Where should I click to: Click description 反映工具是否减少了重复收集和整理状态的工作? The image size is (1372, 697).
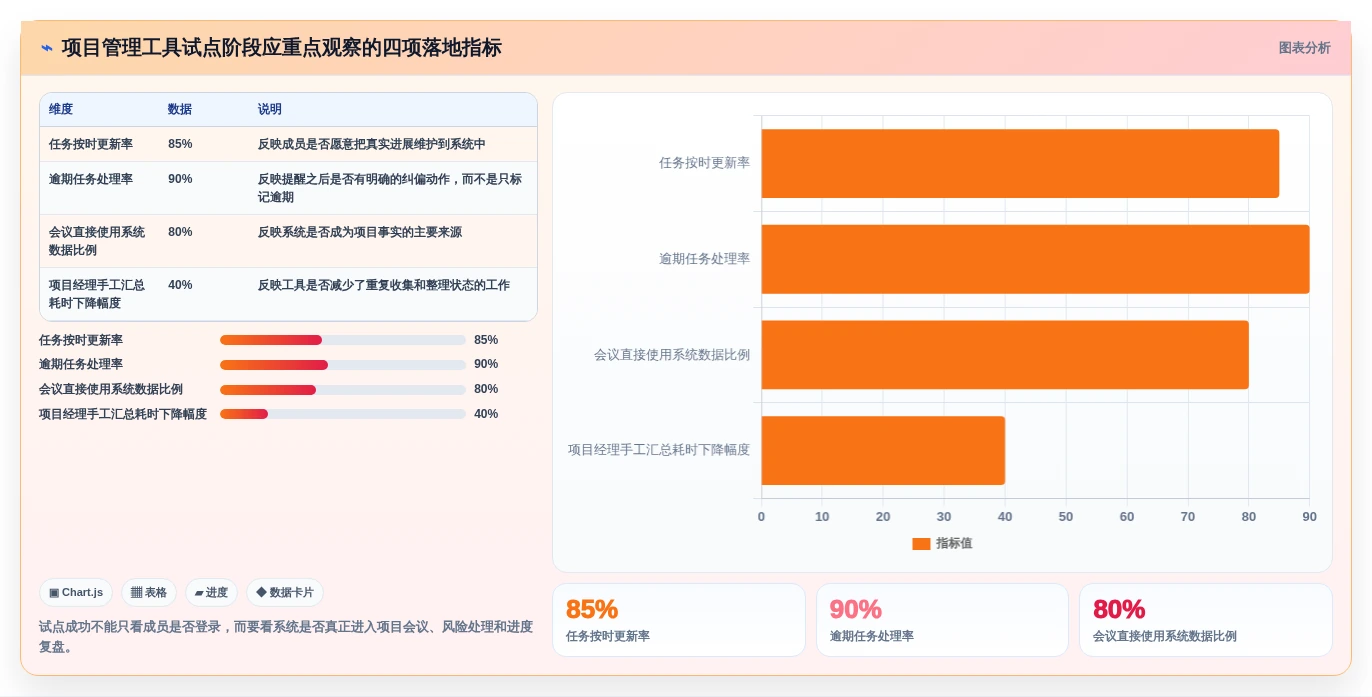[384, 285]
